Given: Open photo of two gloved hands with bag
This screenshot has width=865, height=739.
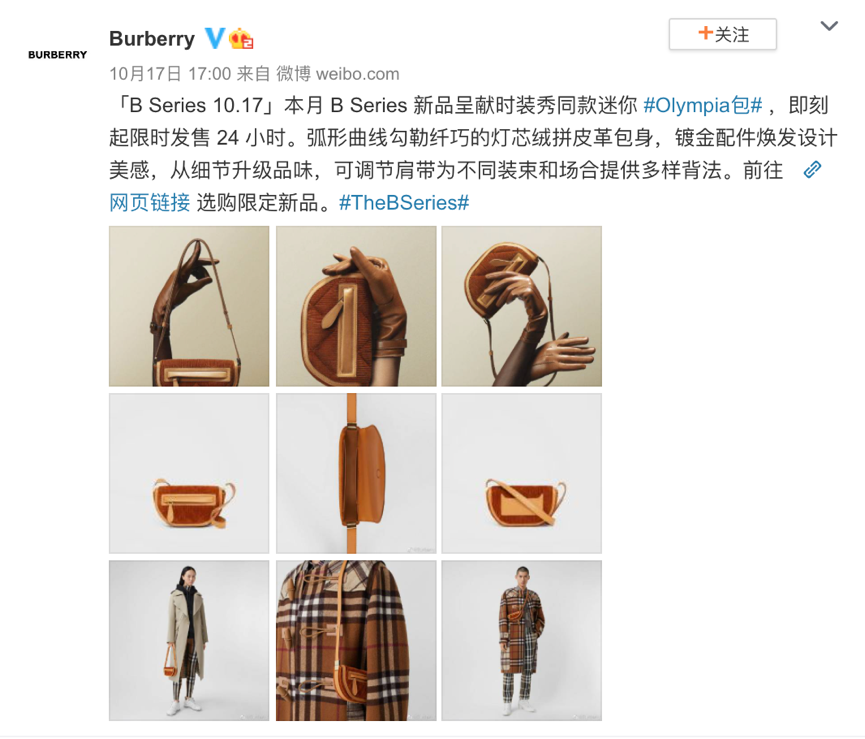Looking at the screenshot, I should pyautogui.click(x=522, y=306).
